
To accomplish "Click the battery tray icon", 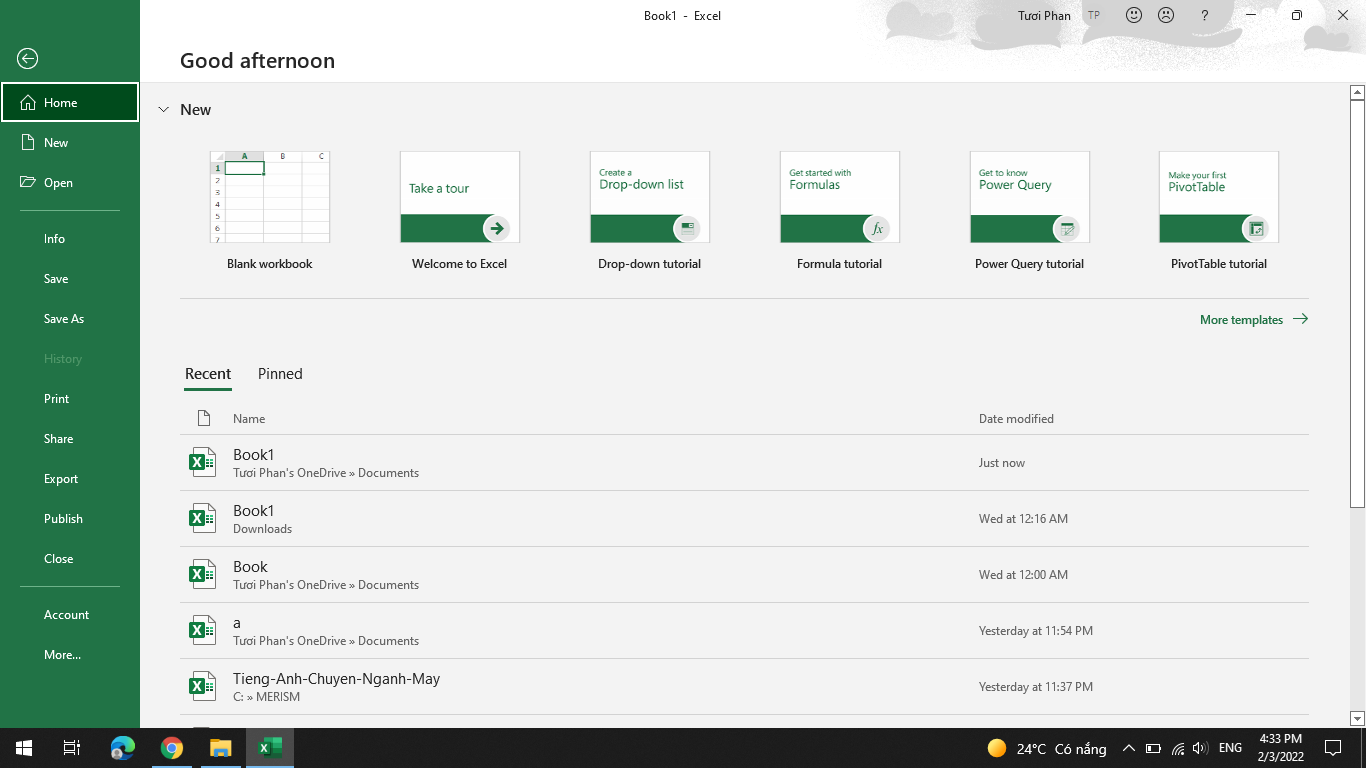I will [x=1153, y=748].
